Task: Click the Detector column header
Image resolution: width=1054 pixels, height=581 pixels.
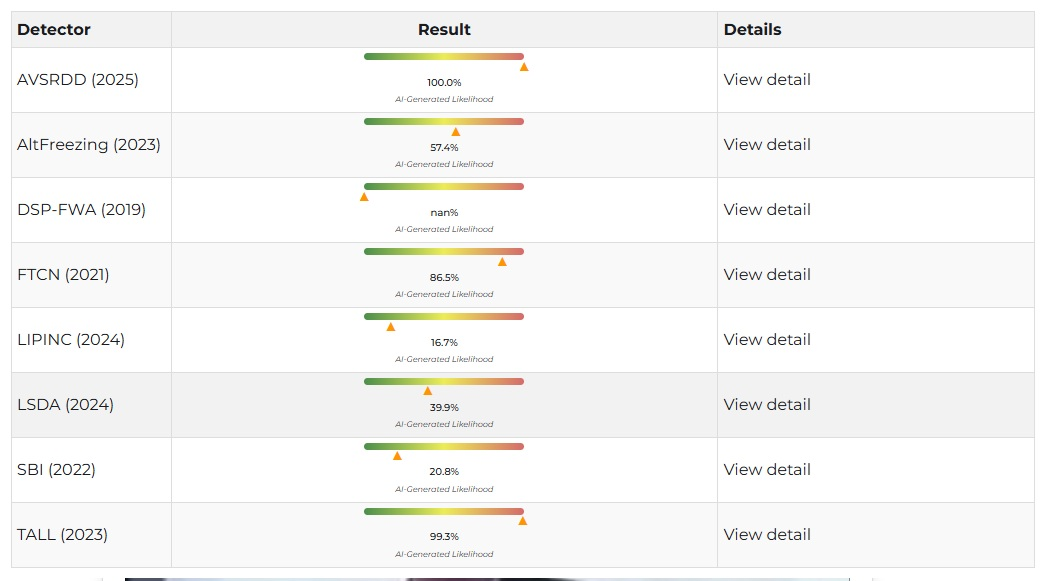Action: [54, 30]
